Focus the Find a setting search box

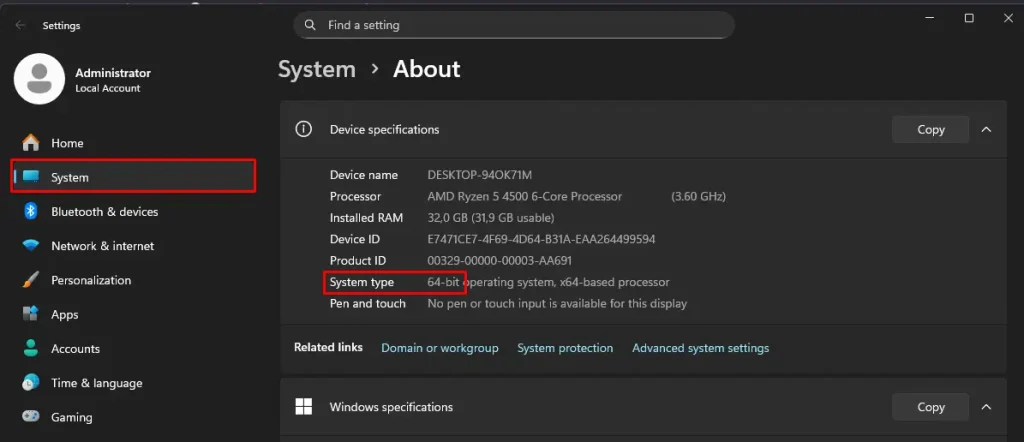coord(514,25)
